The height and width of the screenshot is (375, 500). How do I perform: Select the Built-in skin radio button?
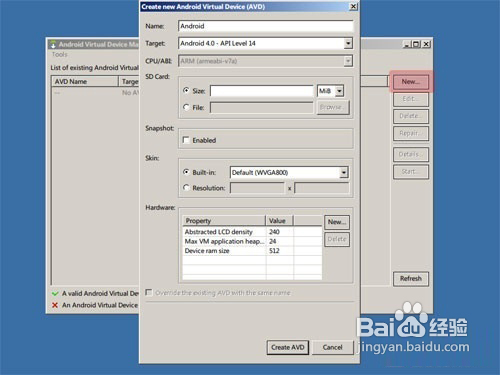(x=186, y=172)
